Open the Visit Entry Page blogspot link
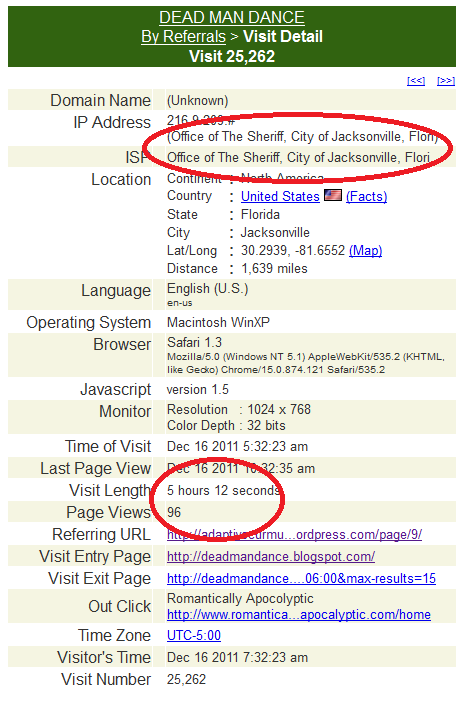The width and height of the screenshot is (468, 710). click(271, 556)
